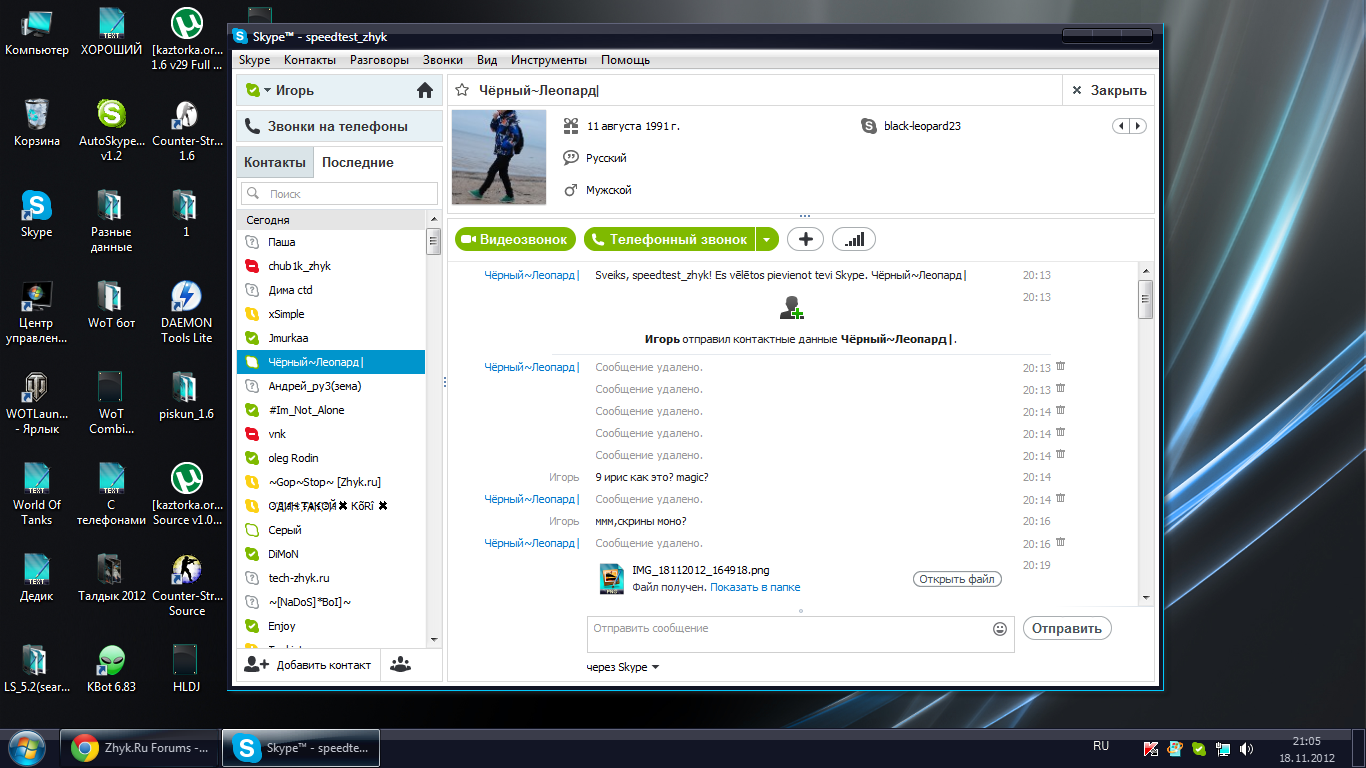Open через Skype dropdown
This screenshot has height=768, width=1366.
(x=623, y=667)
